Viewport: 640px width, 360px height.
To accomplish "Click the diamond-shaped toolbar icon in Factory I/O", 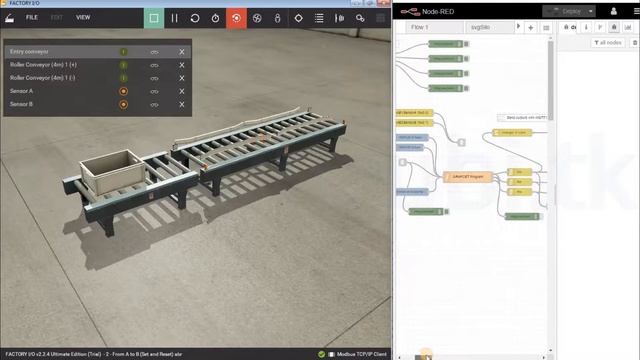I will point(298,18).
